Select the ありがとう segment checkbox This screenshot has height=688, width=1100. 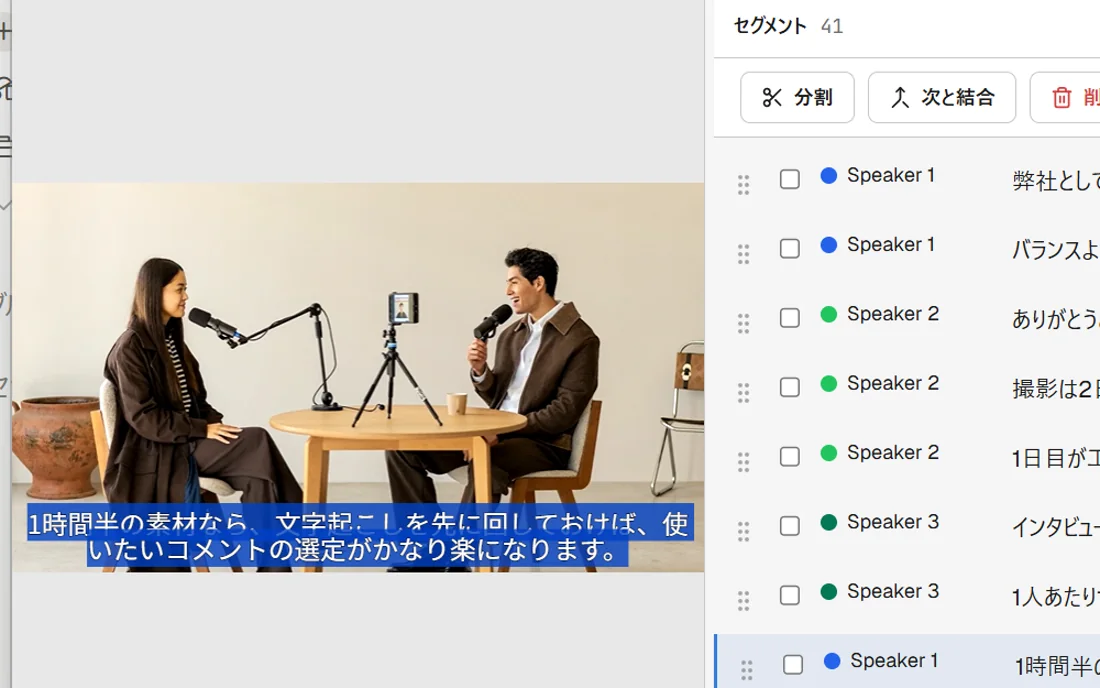click(790, 318)
